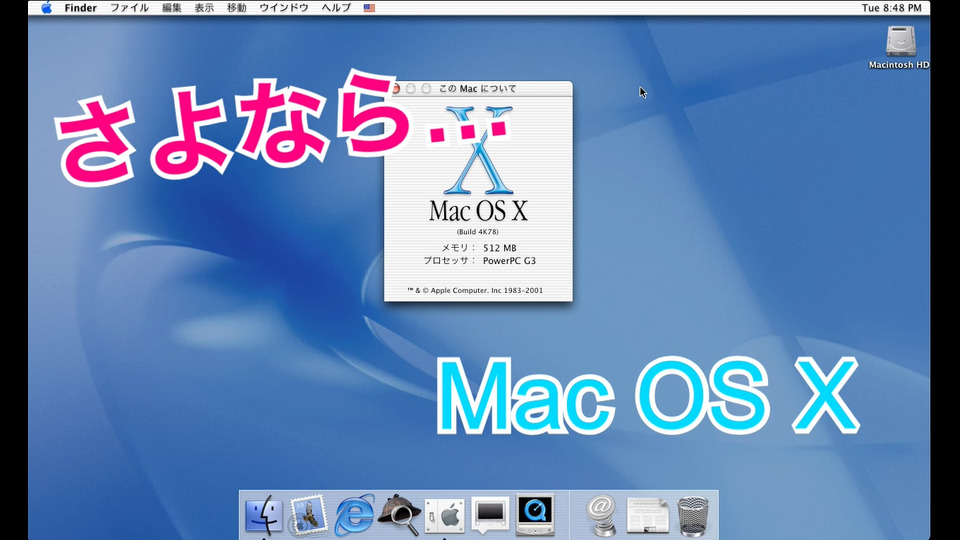Open the ファイル menu
This screenshot has height=540, width=960.
pos(129,8)
